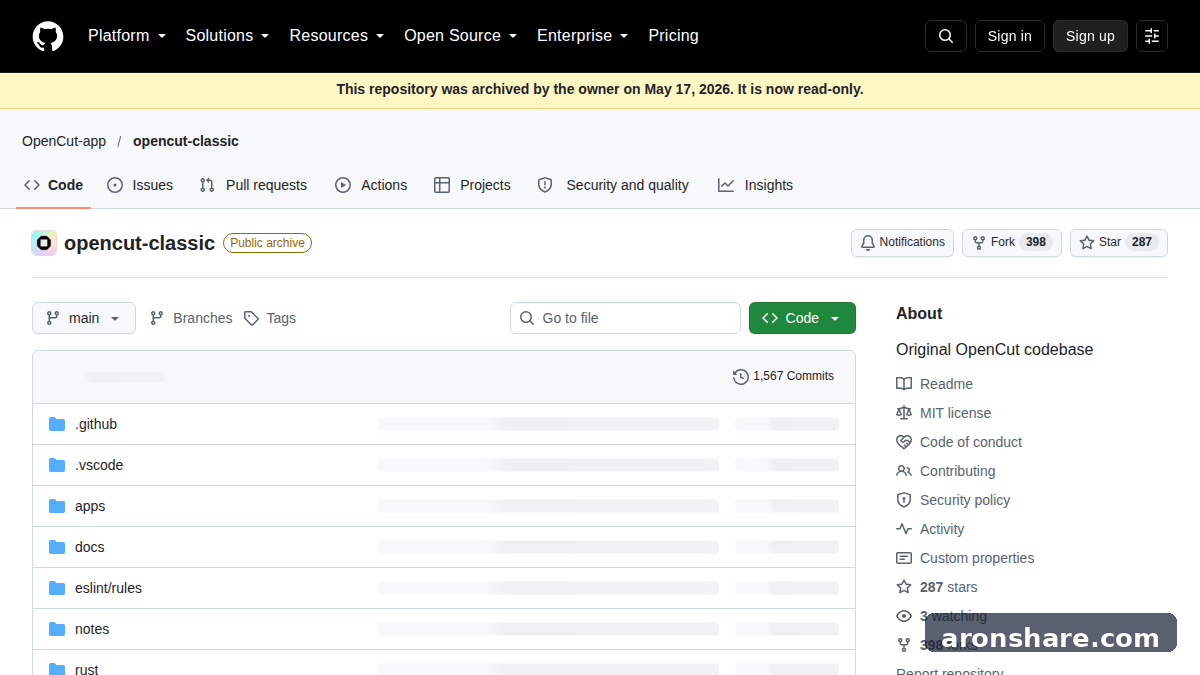Click the opencut-classic repository avatar icon
This screenshot has height=675, width=1200.
pyautogui.click(x=44, y=243)
